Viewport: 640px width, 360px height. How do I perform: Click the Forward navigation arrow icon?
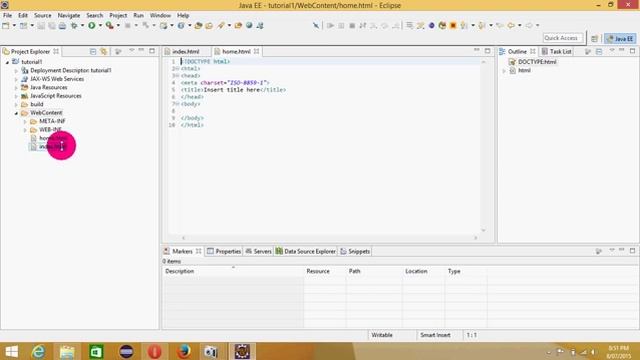(529, 26)
